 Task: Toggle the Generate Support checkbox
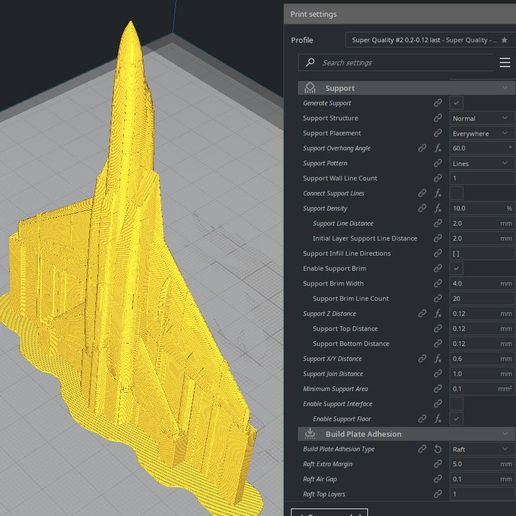tap(456, 103)
